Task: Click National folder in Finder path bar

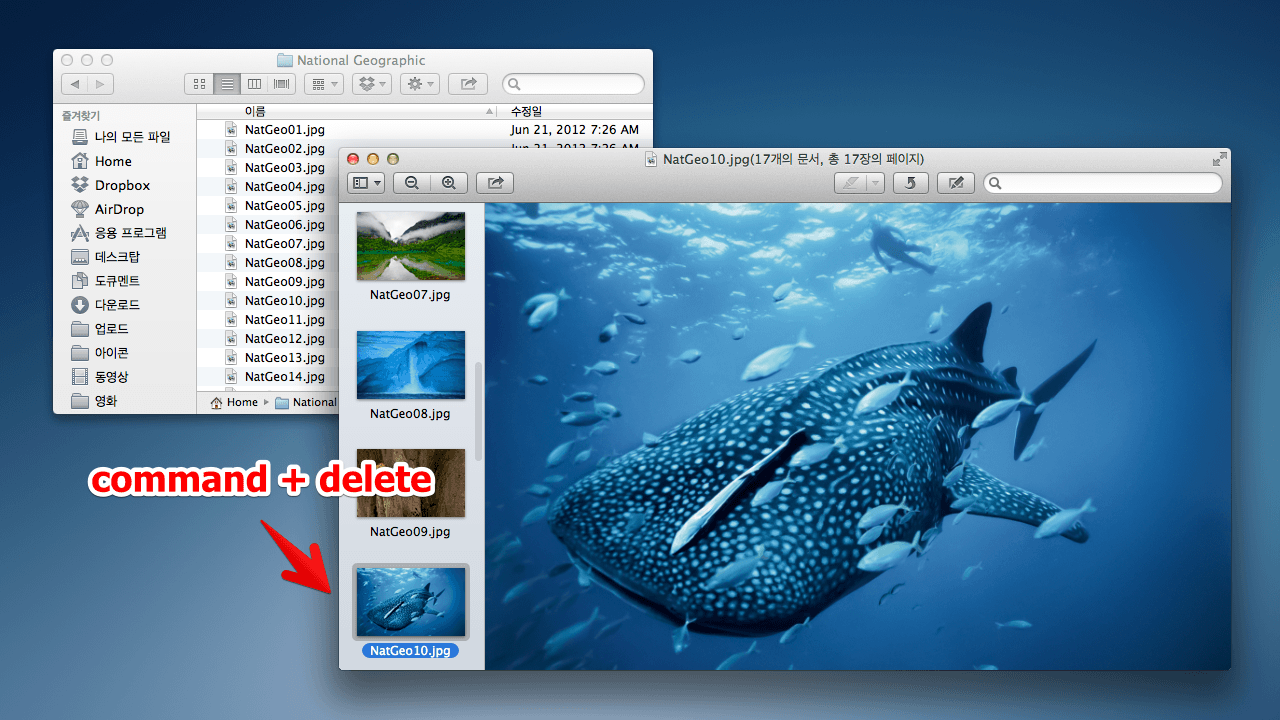Action: 306,402
